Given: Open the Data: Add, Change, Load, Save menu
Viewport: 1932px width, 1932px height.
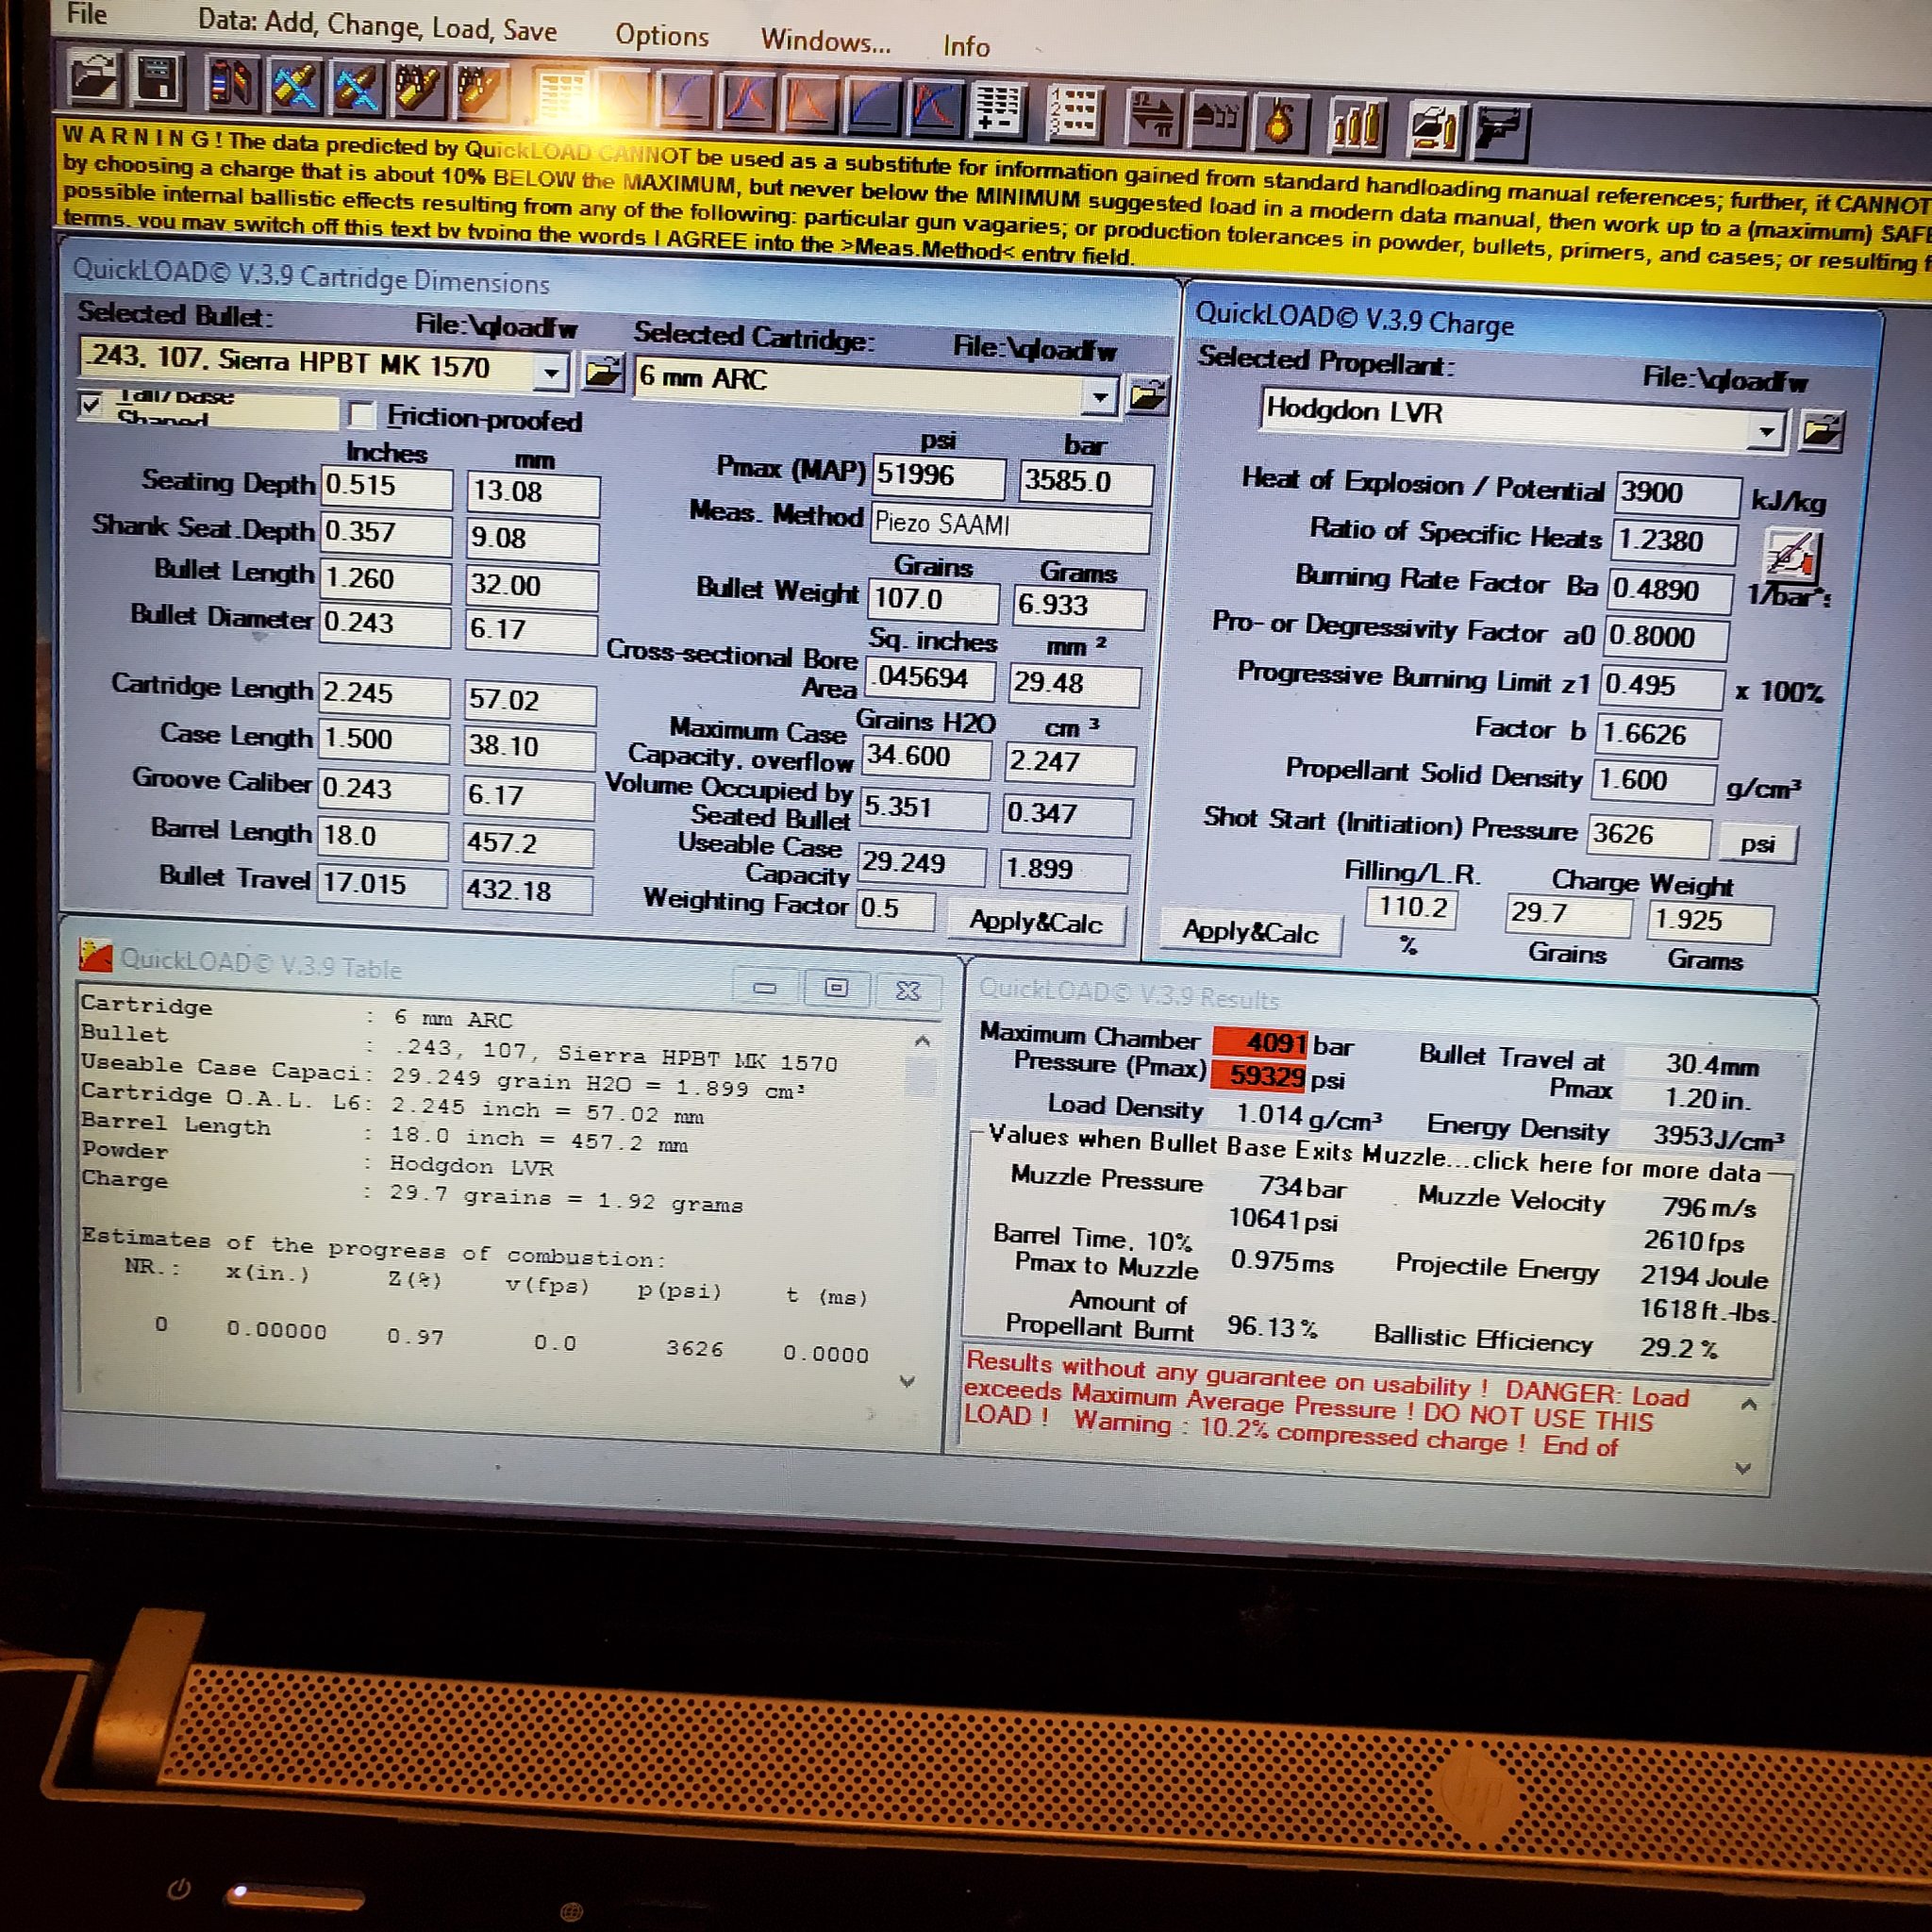Looking at the screenshot, I should [x=376, y=26].
